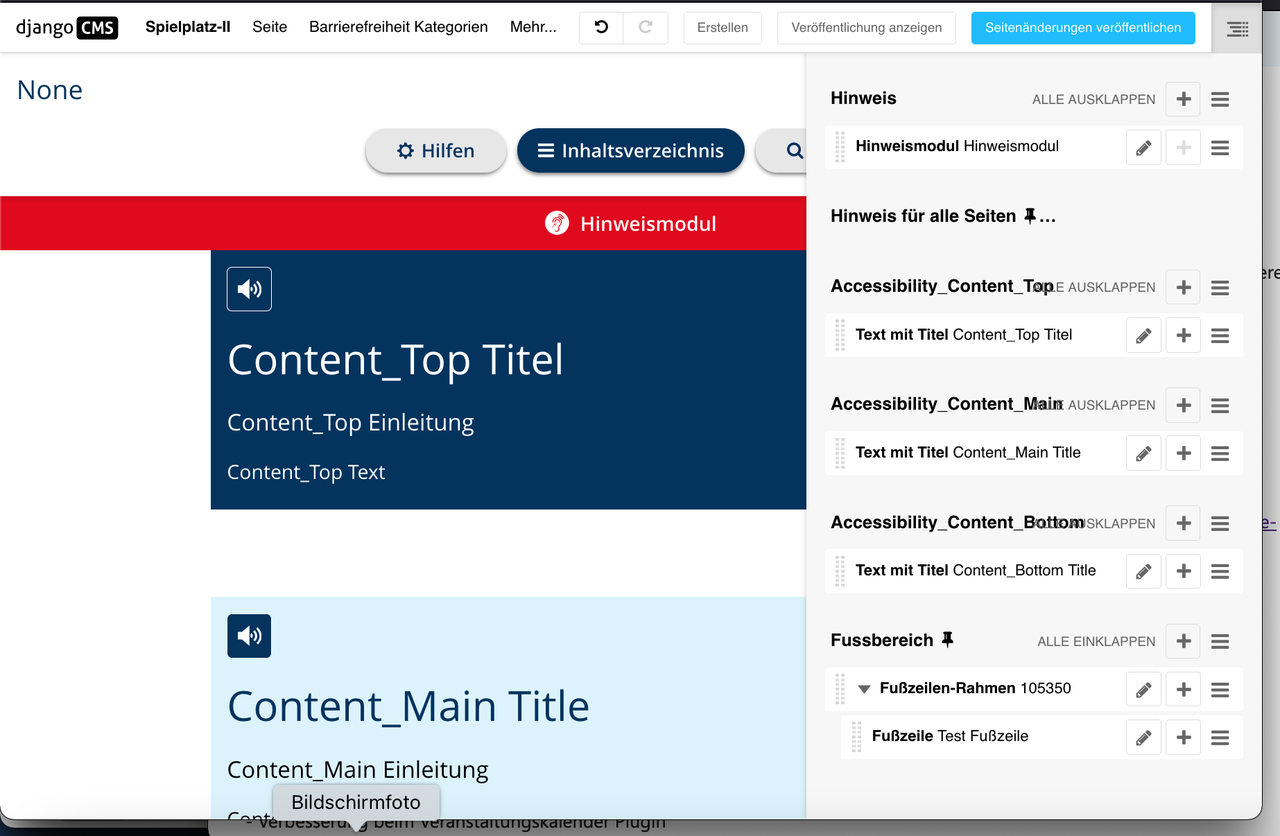Publish with Seitenänderungen veröffentlichen
The height and width of the screenshot is (836, 1280).
tap(1083, 28)
